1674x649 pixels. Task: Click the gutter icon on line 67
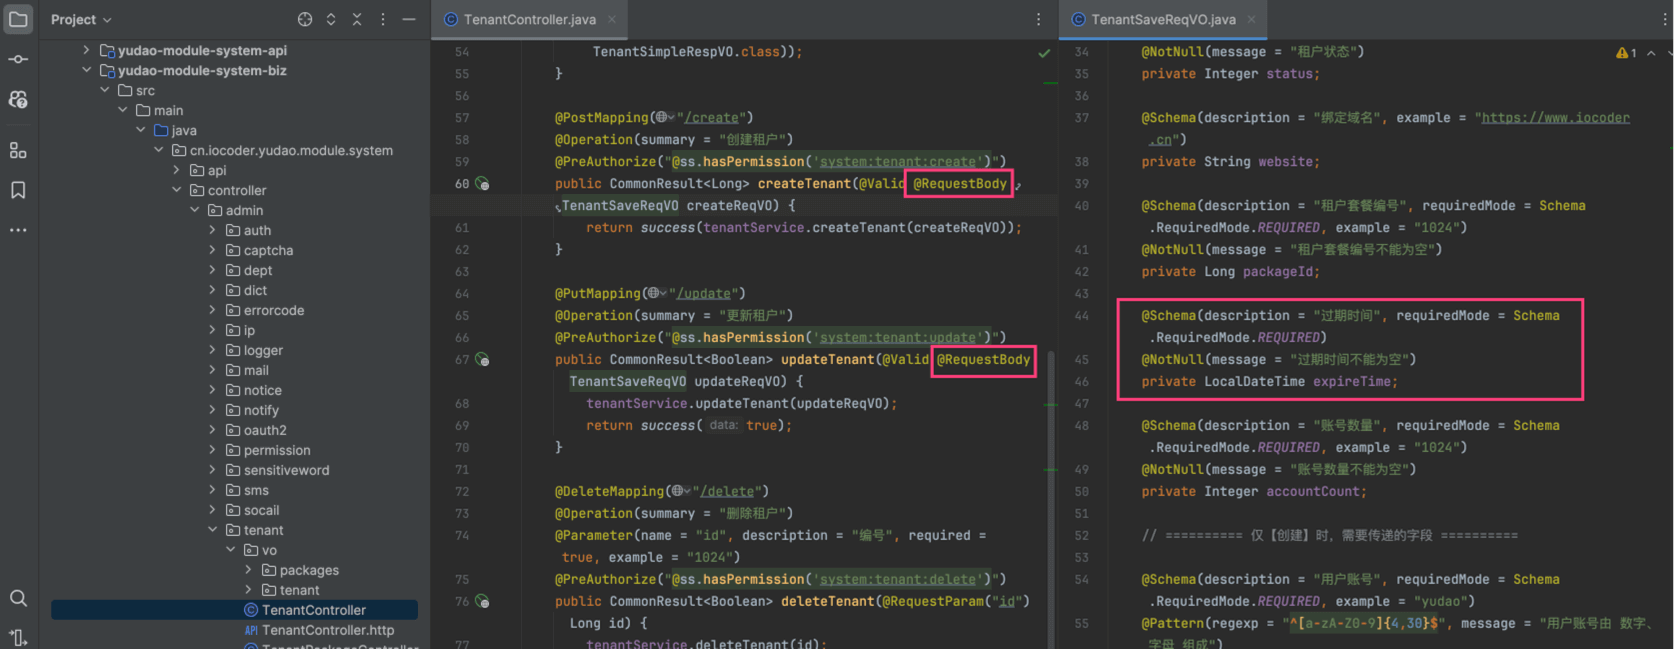[482, 360]
